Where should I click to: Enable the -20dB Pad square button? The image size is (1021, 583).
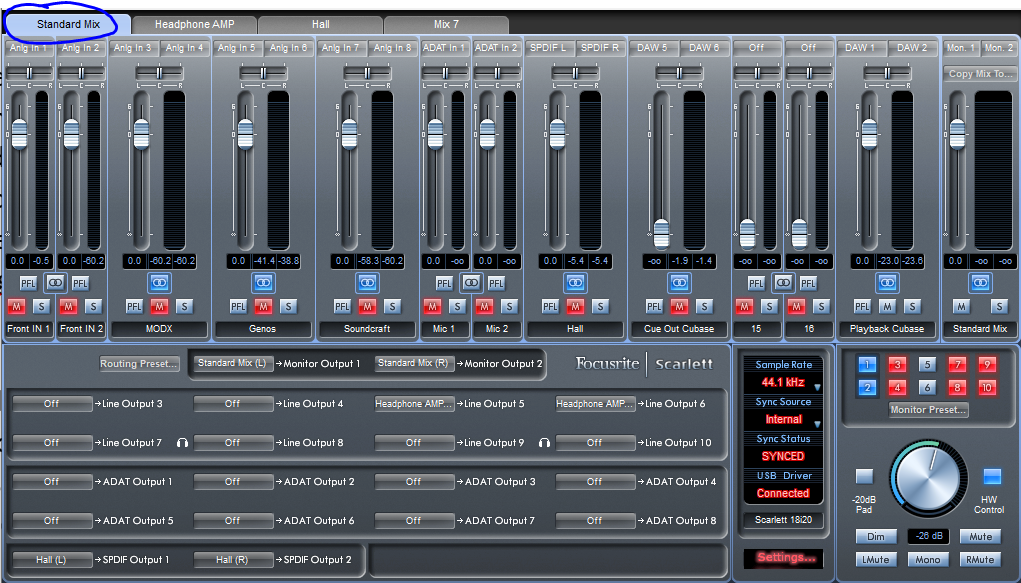click(864, 477)
